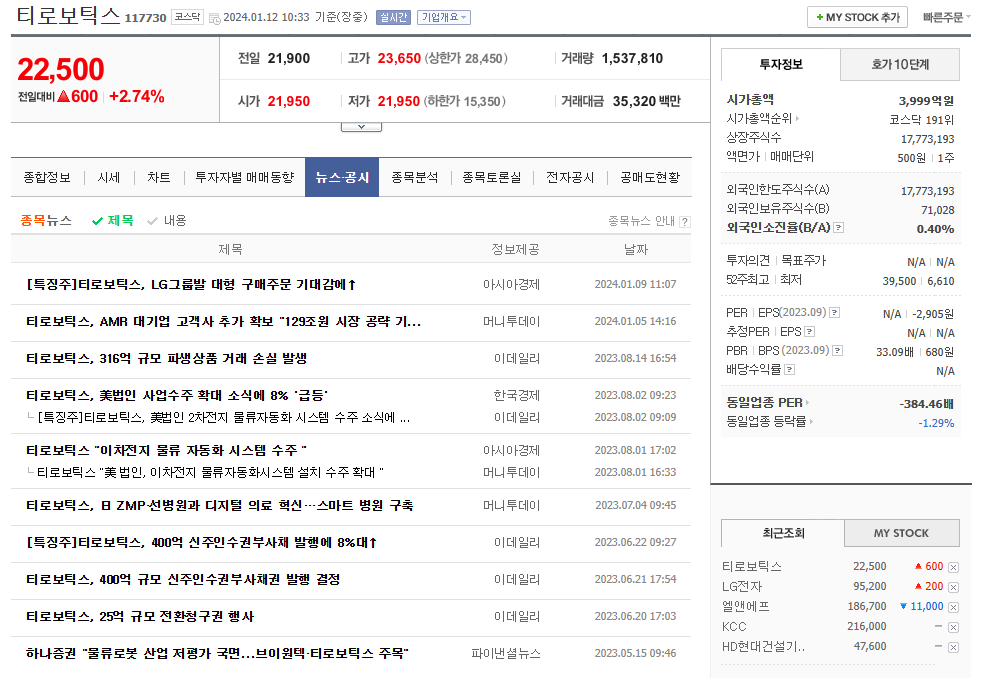Toggle the 내용 search filter
Screen dimensions: 981x678
(167, 221)
